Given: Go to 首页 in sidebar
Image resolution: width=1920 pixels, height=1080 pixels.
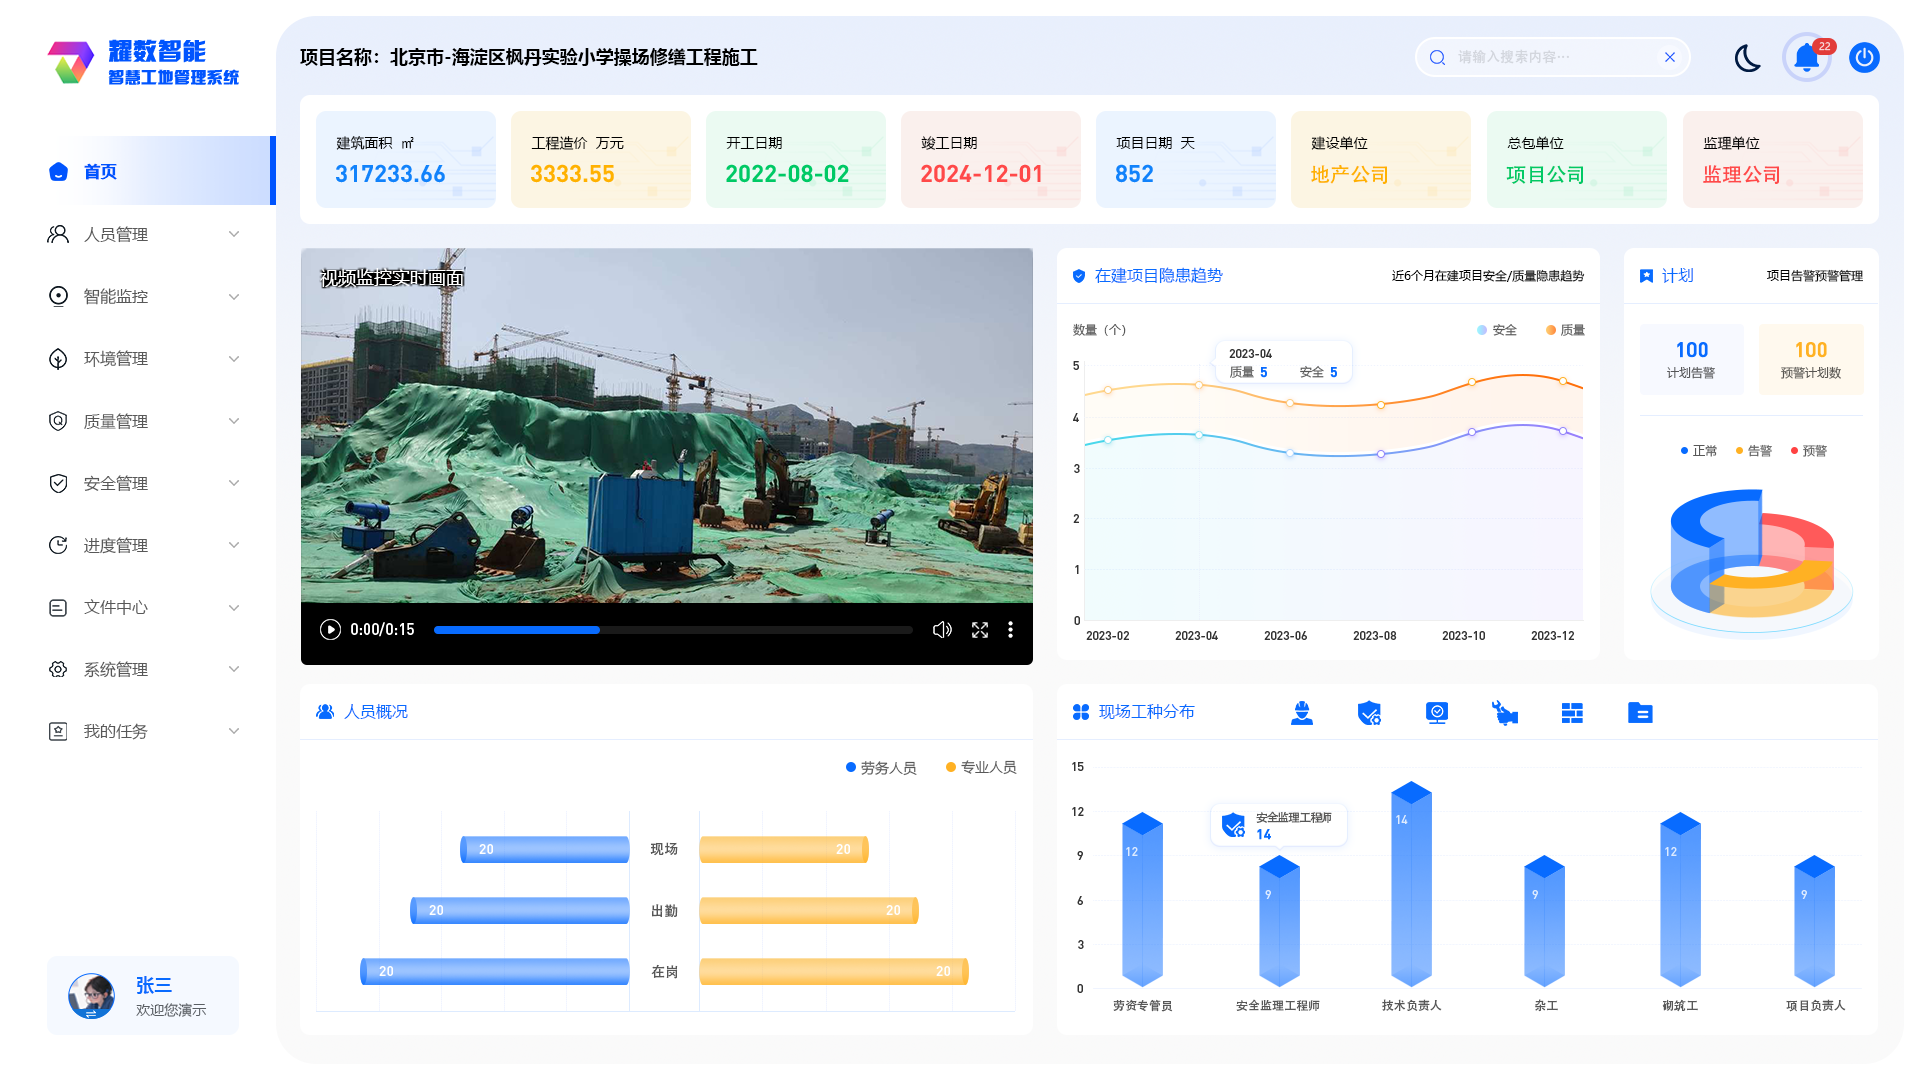Looking at the screenshot, I should 100,172.
